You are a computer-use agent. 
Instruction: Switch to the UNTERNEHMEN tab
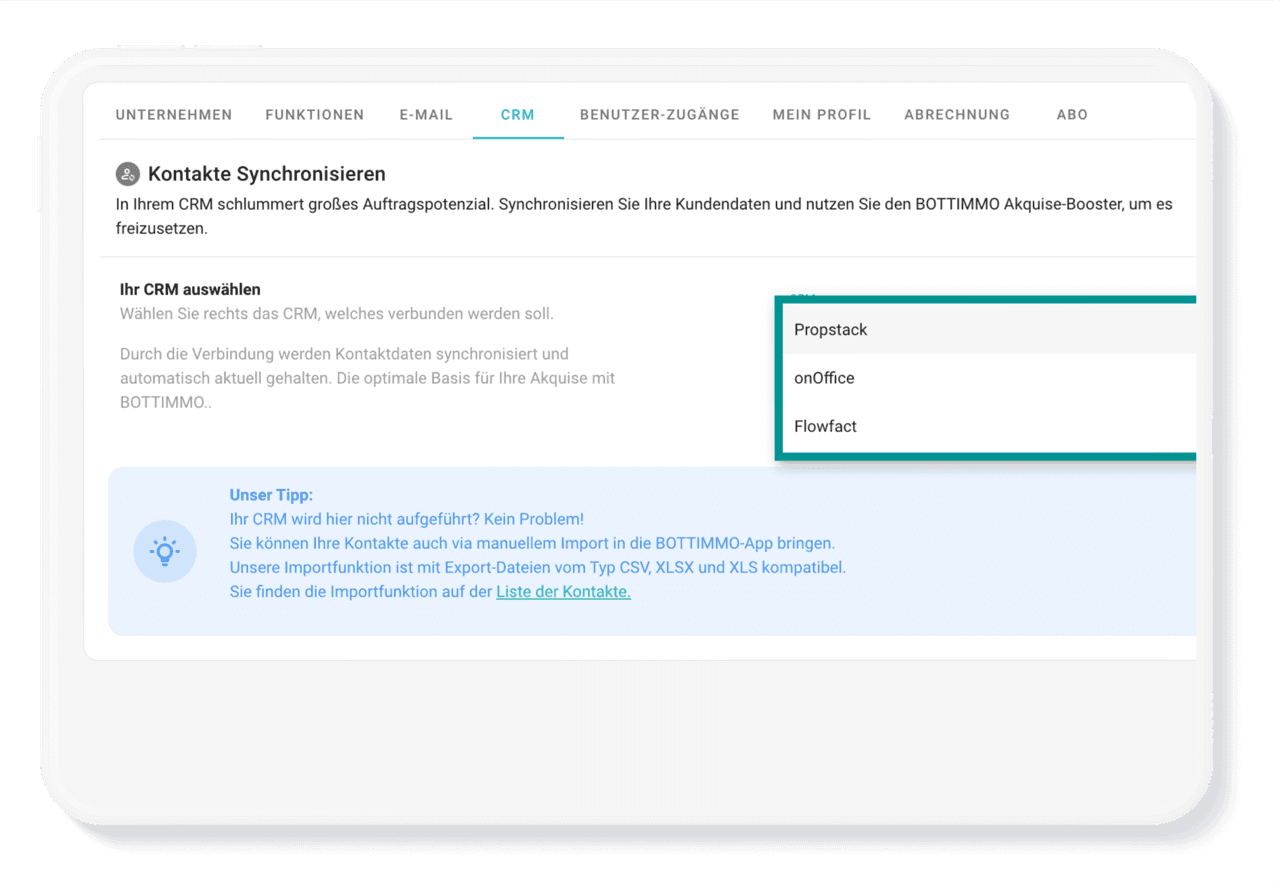point(174,114)
